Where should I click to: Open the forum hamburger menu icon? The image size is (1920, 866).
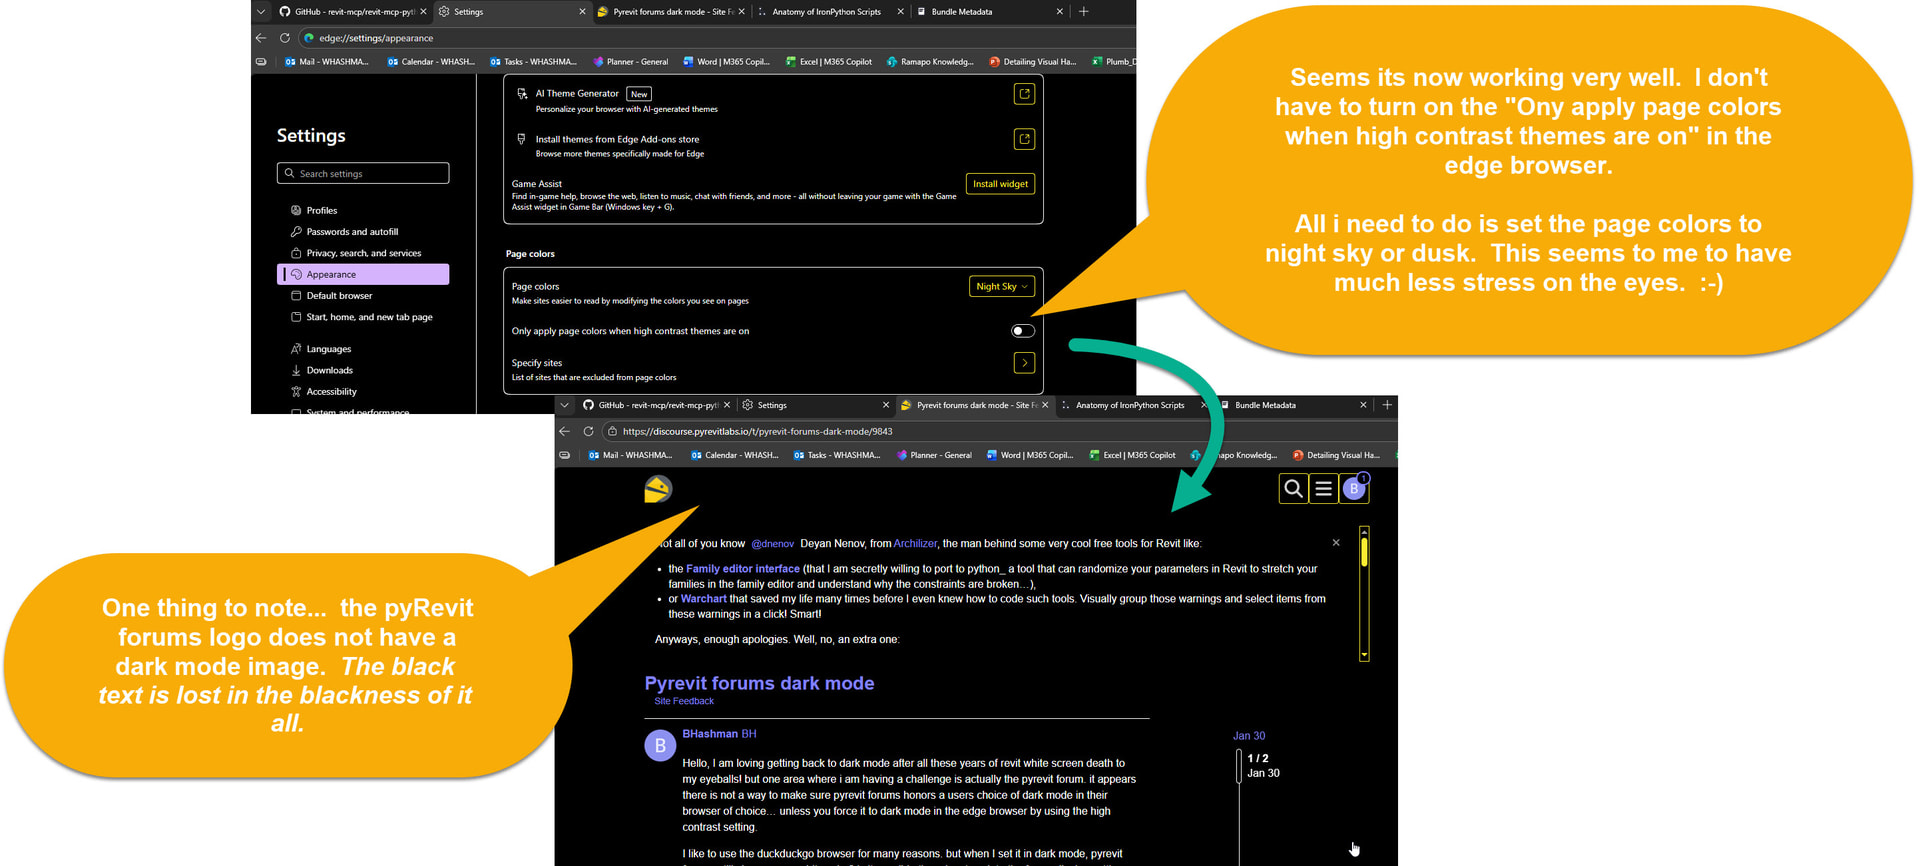click(x=1323, y=489)
